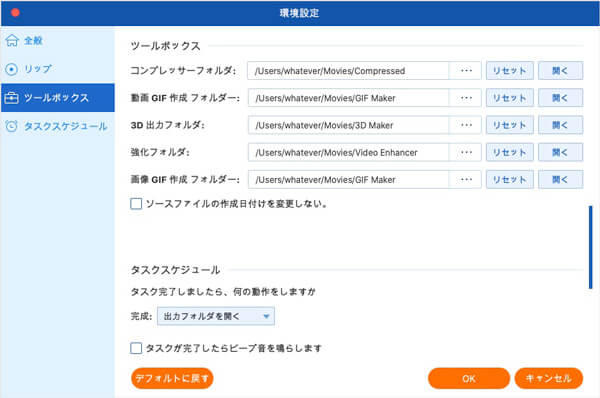Screen dimensions: 600x398
Task: Browse for the 画像 GIF 作成 フォルダー path
Action: tap(466, 179)
